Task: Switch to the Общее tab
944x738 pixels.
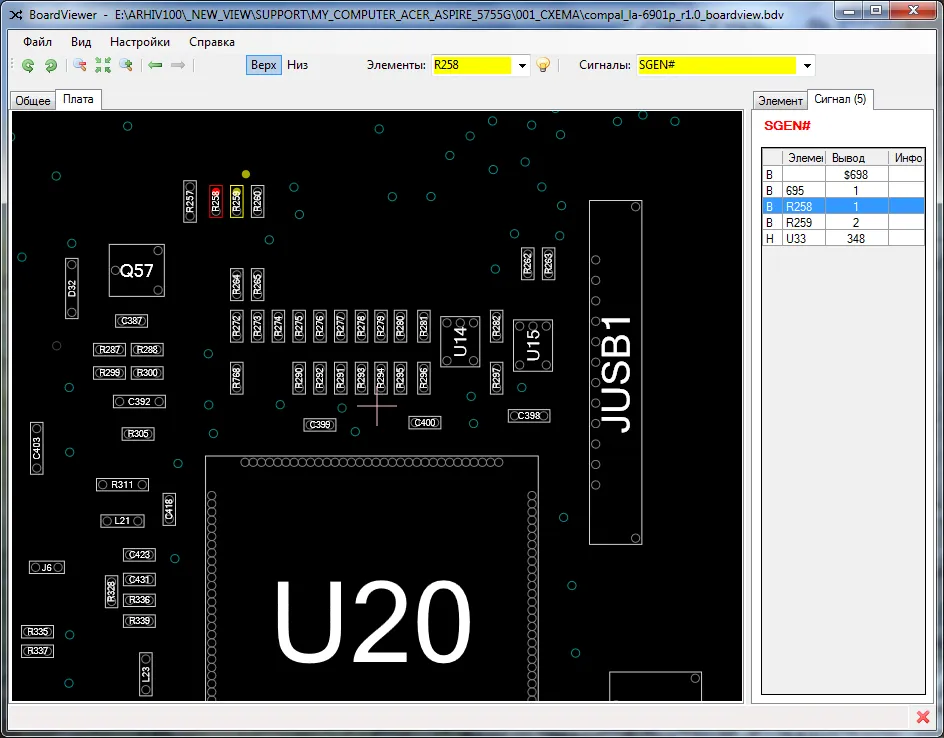Action: [x=33, y=101]
